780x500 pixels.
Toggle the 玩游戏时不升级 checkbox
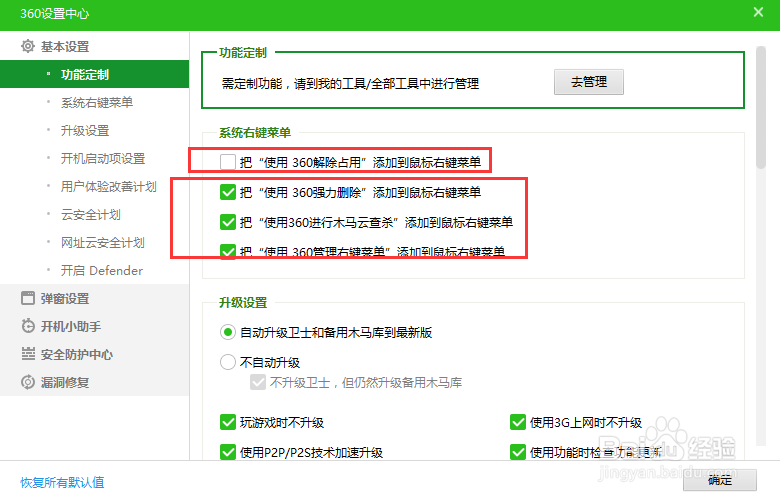(228, 422)
